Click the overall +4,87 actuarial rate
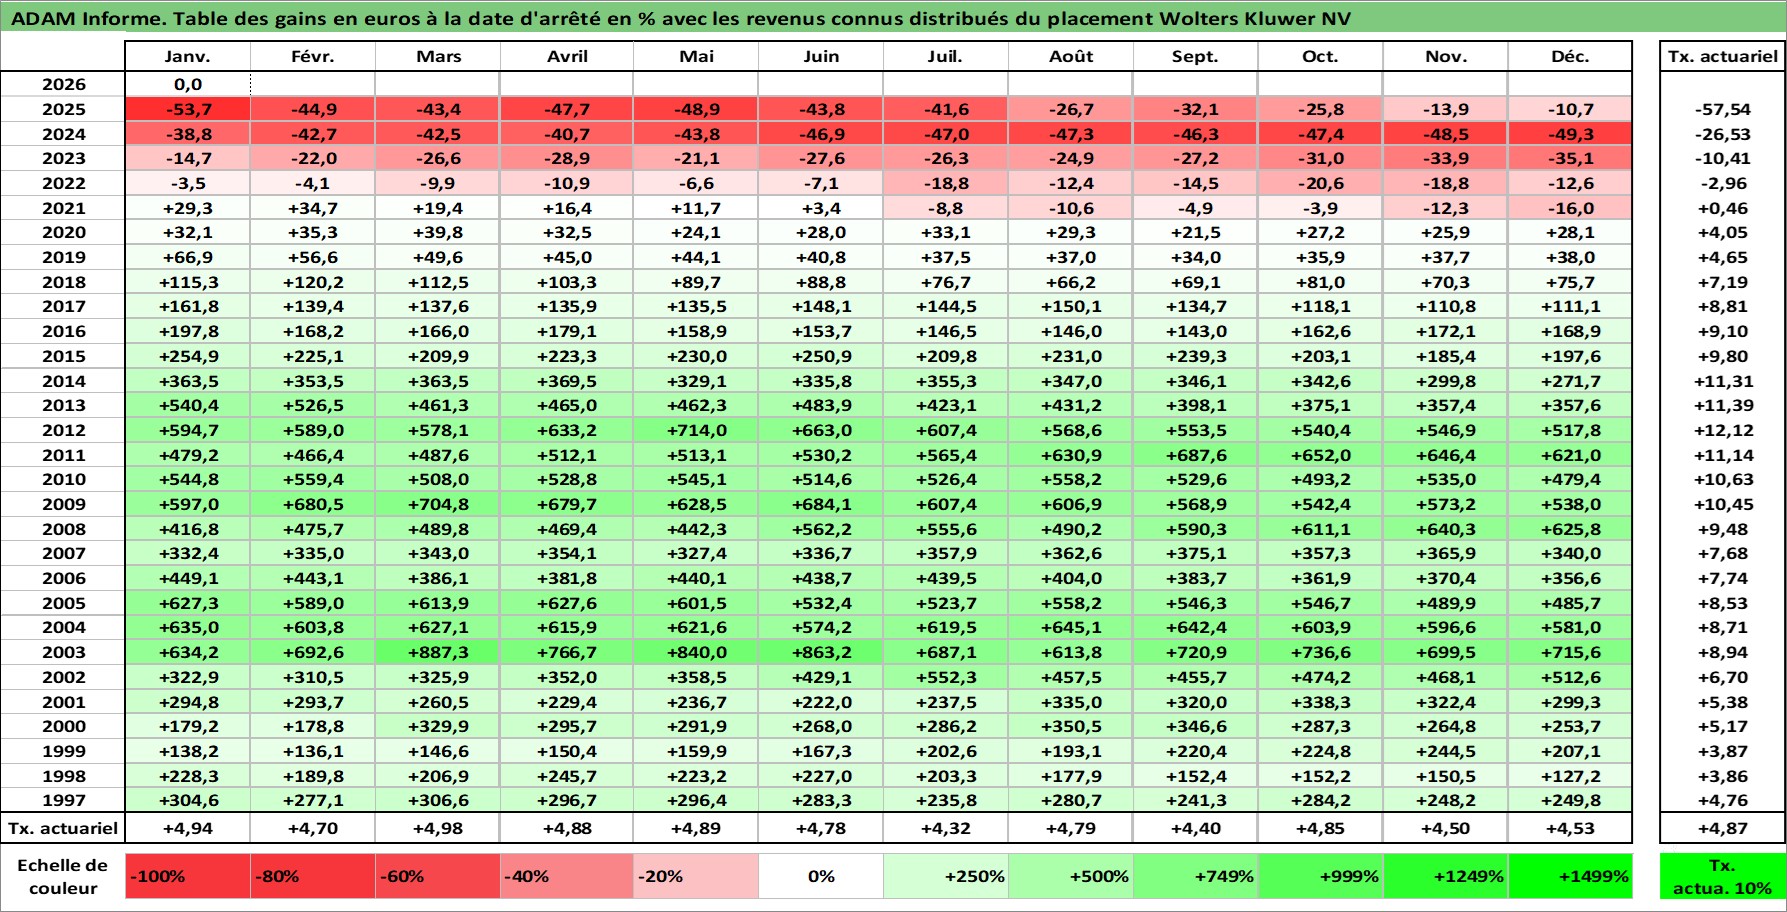 click(1723, 828)
